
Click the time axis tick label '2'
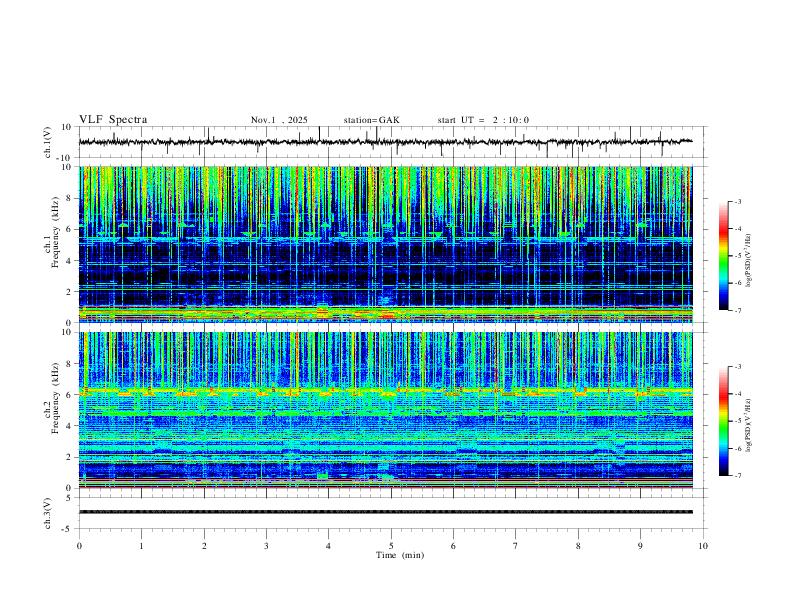[x=204, y=546]
